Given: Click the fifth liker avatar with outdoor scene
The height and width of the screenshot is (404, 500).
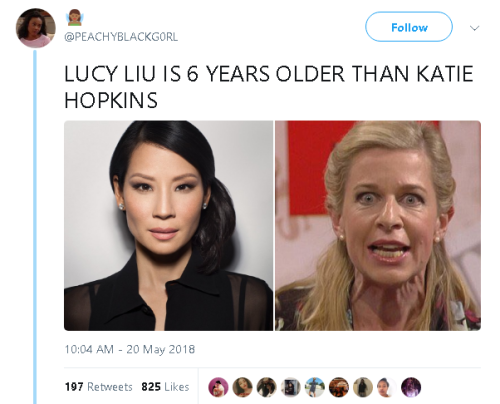Looking at the screenshot, I should [x=315, y=387].
